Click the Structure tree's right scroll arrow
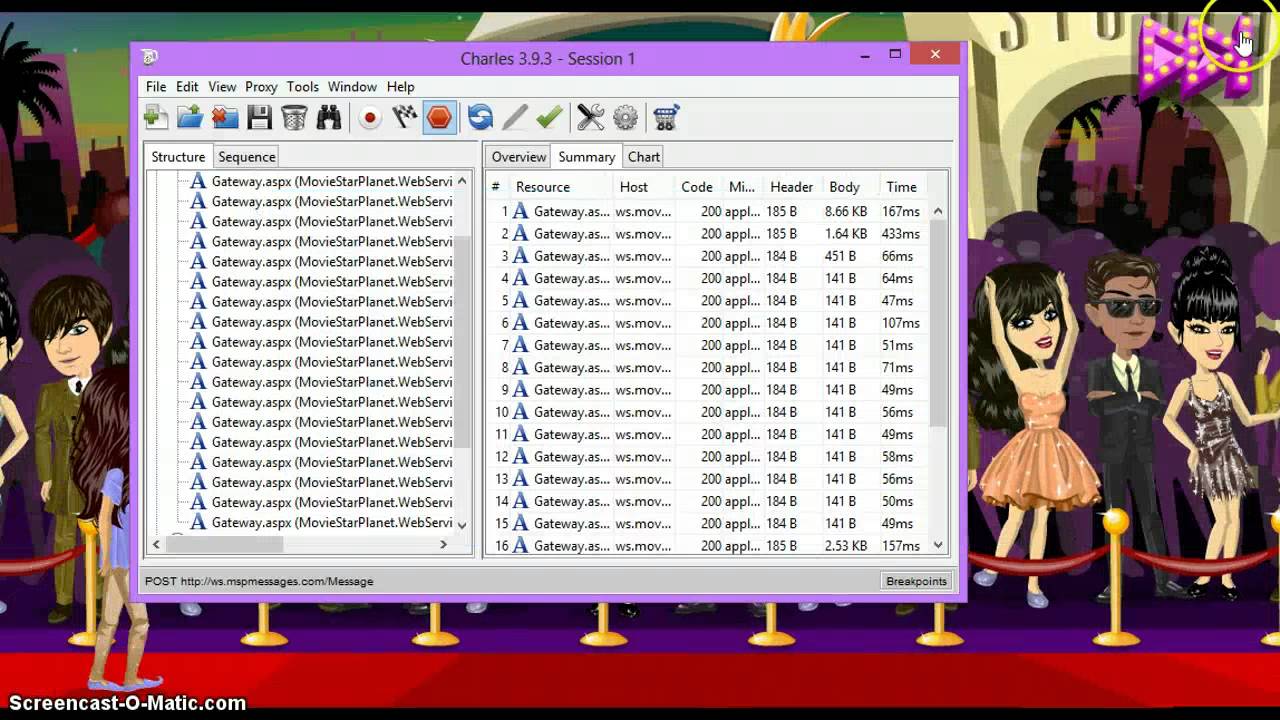Image resolution: width=1280 pixels, height=720 pixels. tap(443, 544)
